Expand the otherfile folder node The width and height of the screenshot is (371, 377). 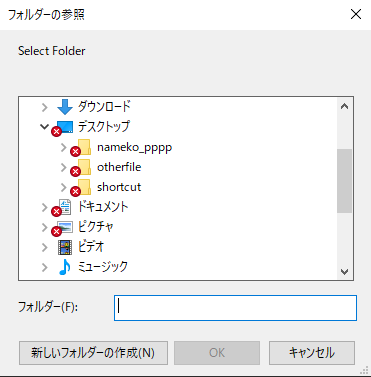pos(64,167)
